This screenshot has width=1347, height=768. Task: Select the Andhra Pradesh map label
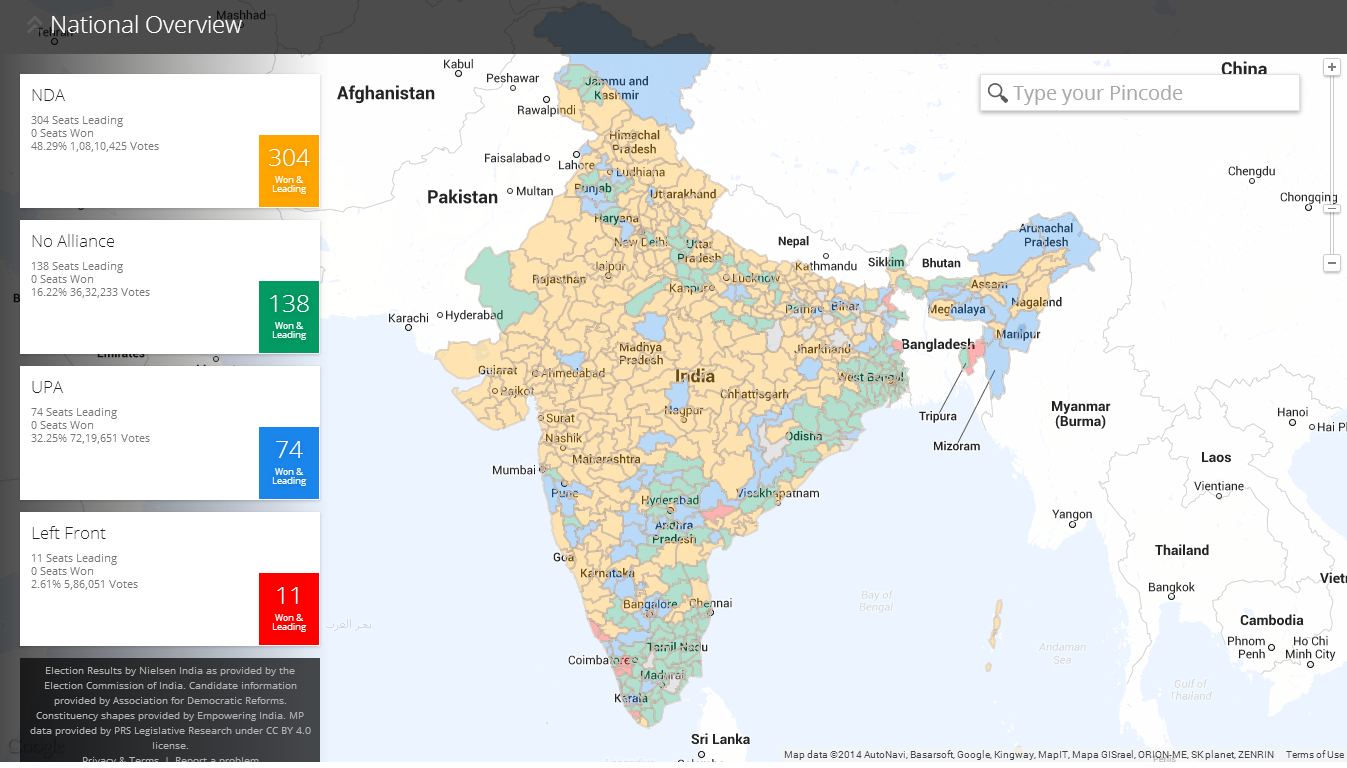tap(674, 532)
